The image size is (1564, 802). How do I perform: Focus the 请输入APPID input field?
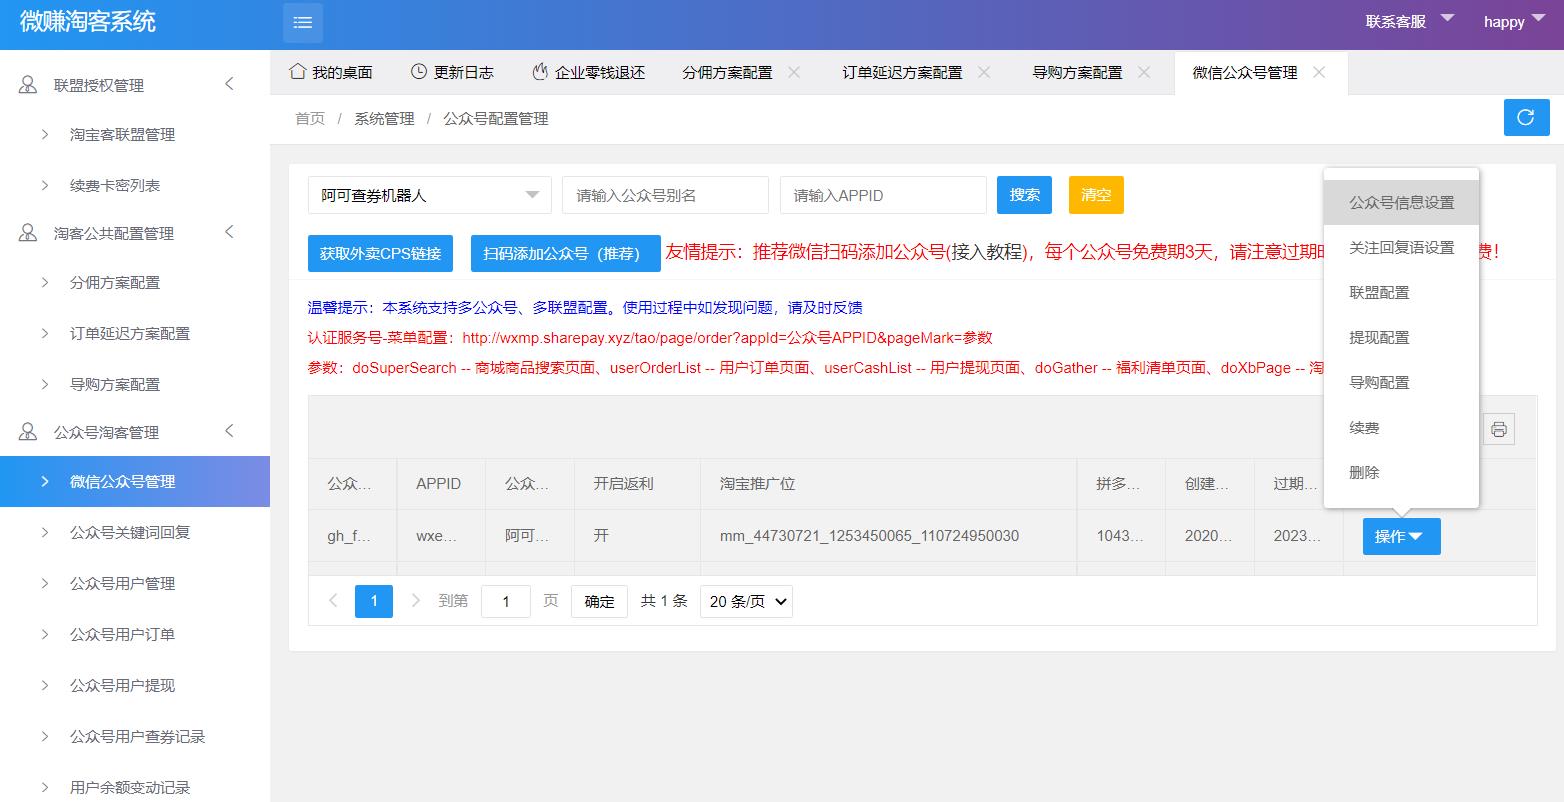coord(883,195)
